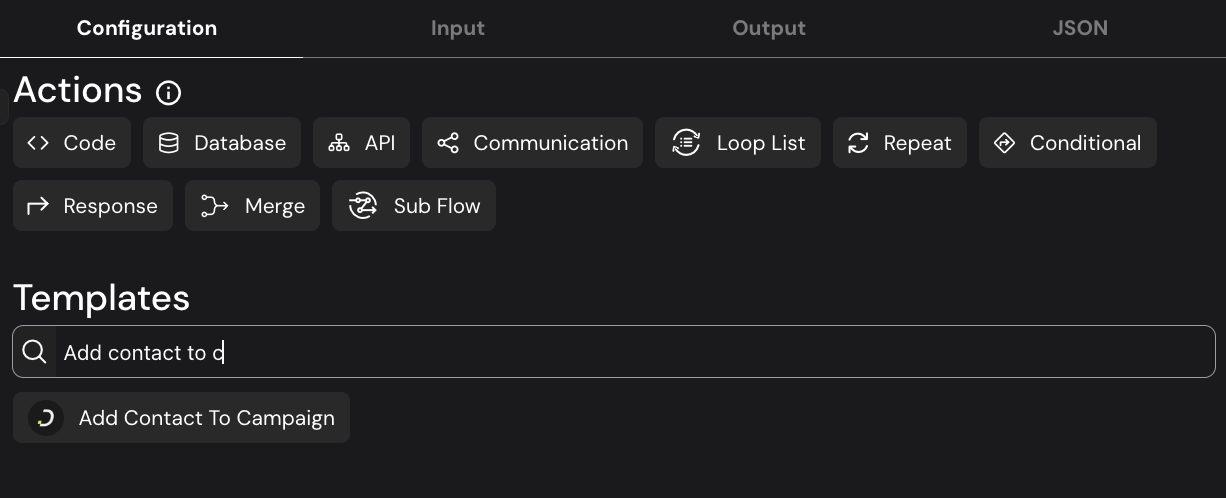Click the Repeat arrows icon
The height and width of the screenshot is (498, 1226).
point(858,143)
